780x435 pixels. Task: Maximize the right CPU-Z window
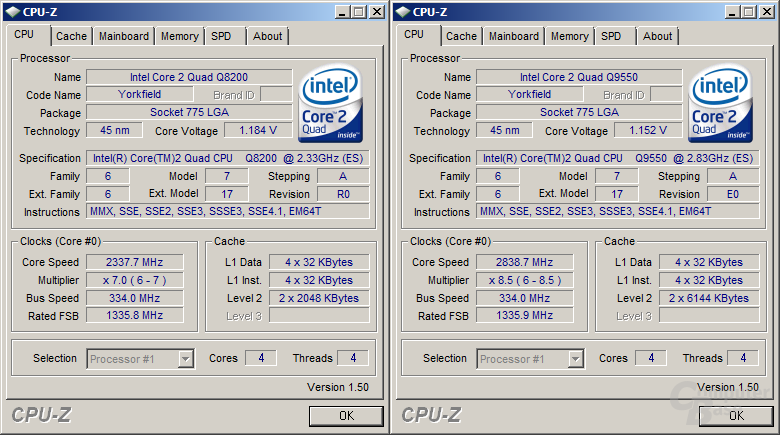pos(748,12)
